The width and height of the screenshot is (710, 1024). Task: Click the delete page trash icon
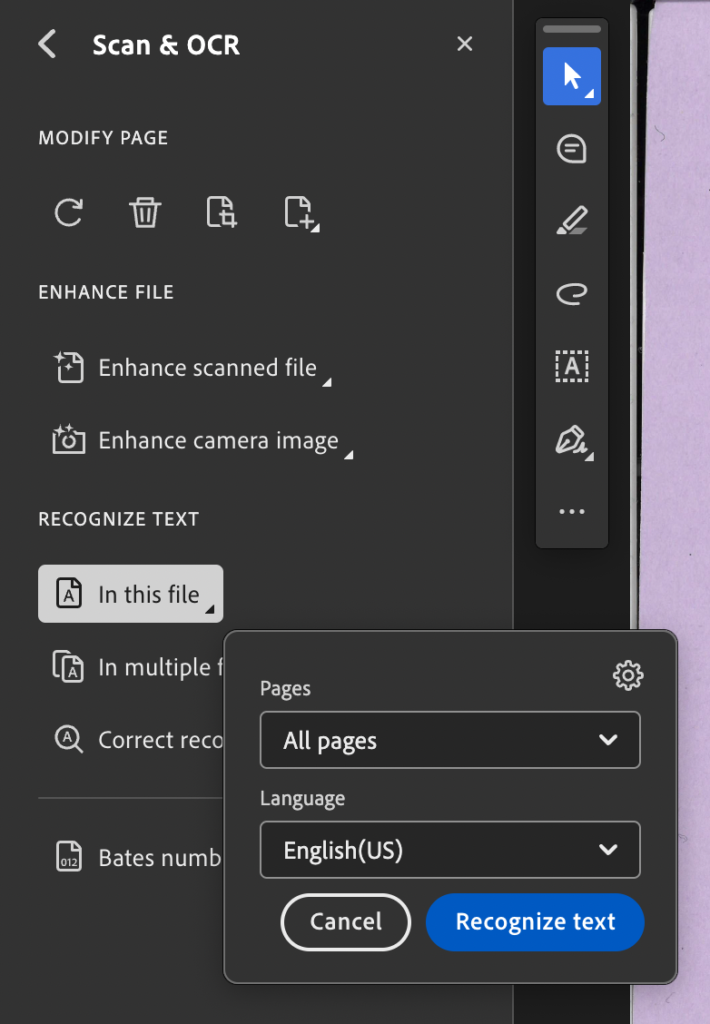145,212
